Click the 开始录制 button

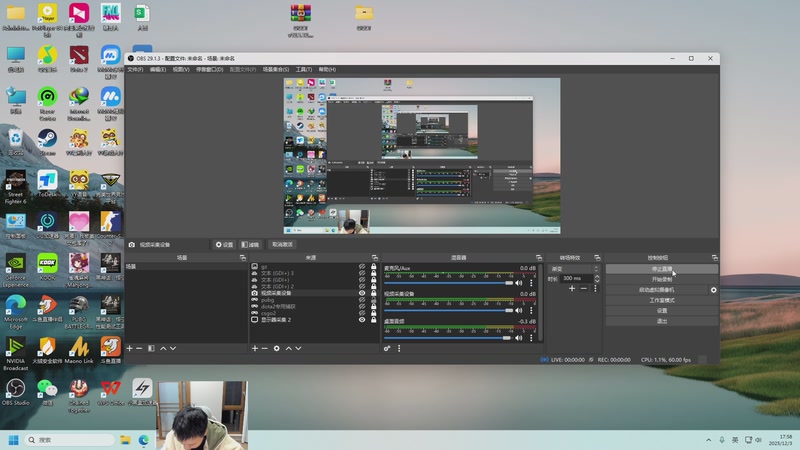tap(662, 279)
